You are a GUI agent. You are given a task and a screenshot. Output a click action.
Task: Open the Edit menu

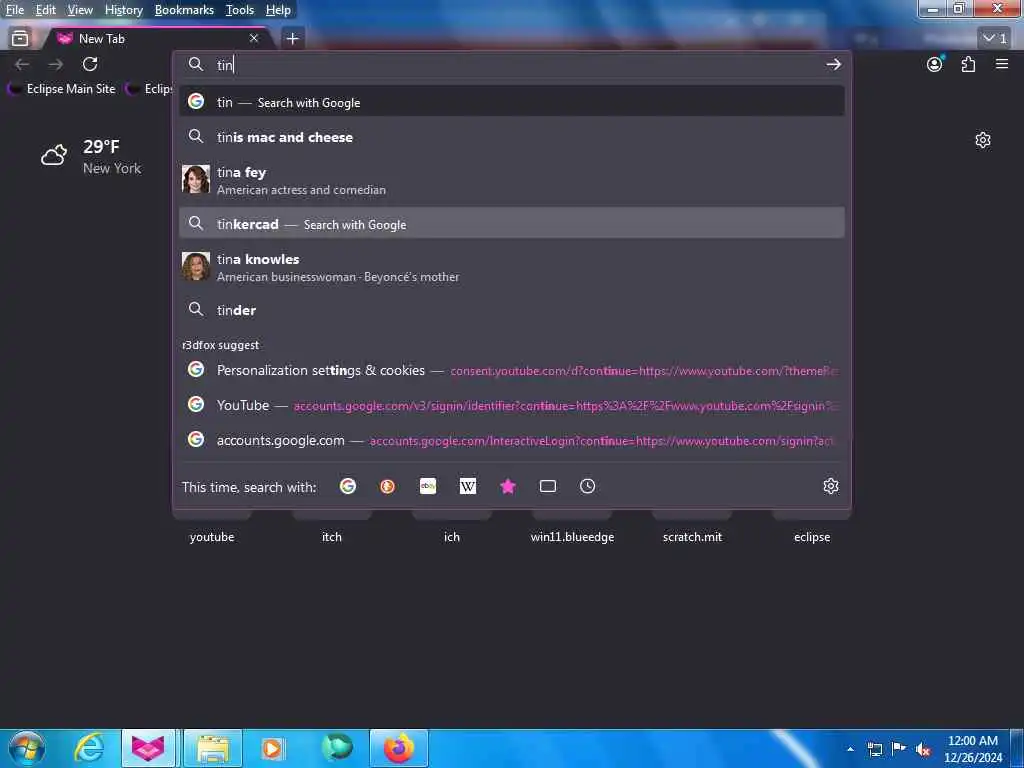pyautogui.click(x=45, y=10)
